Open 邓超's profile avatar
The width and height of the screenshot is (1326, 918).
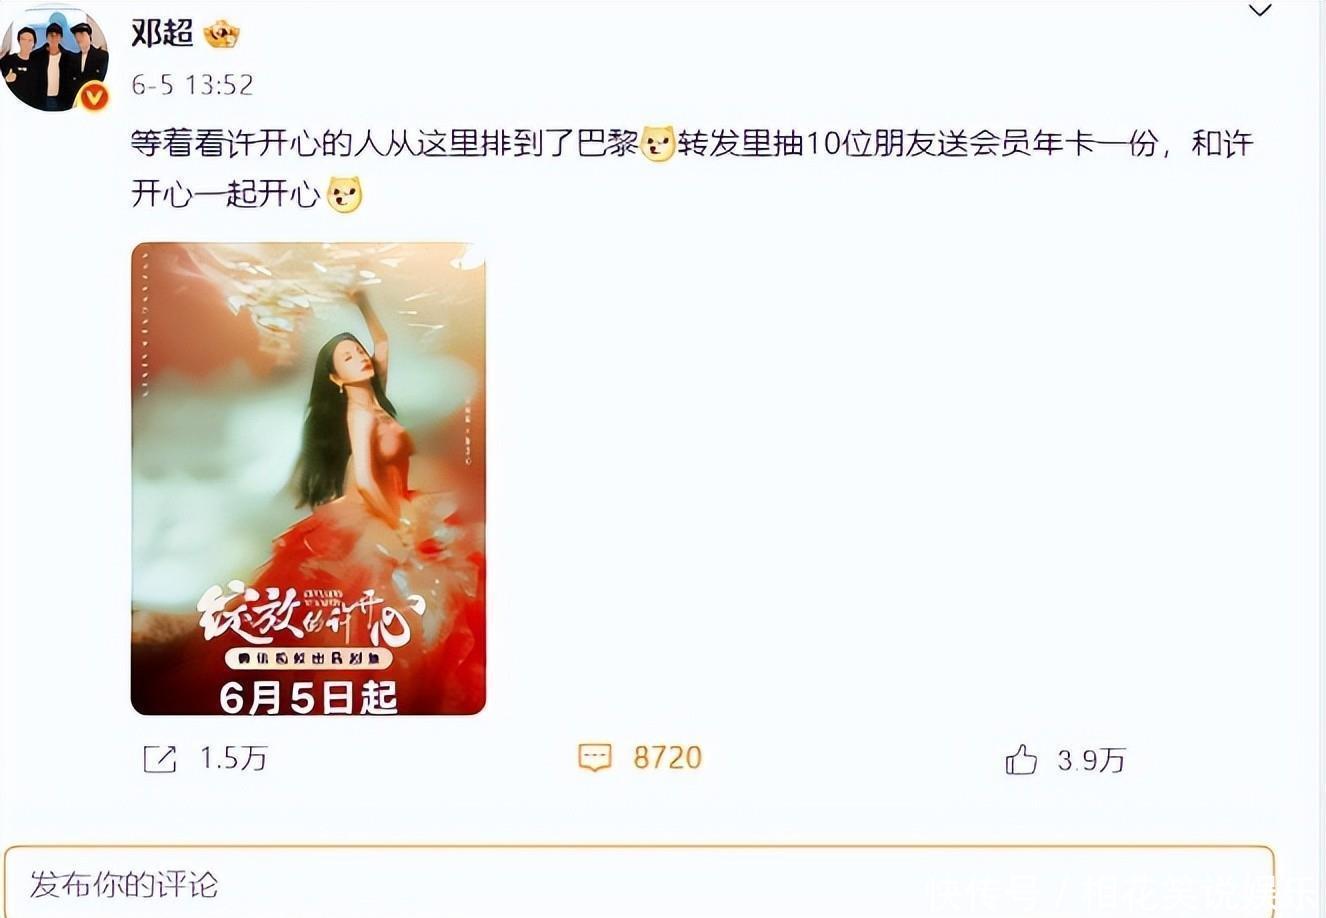pyautogui.click(x=55, y=58)
